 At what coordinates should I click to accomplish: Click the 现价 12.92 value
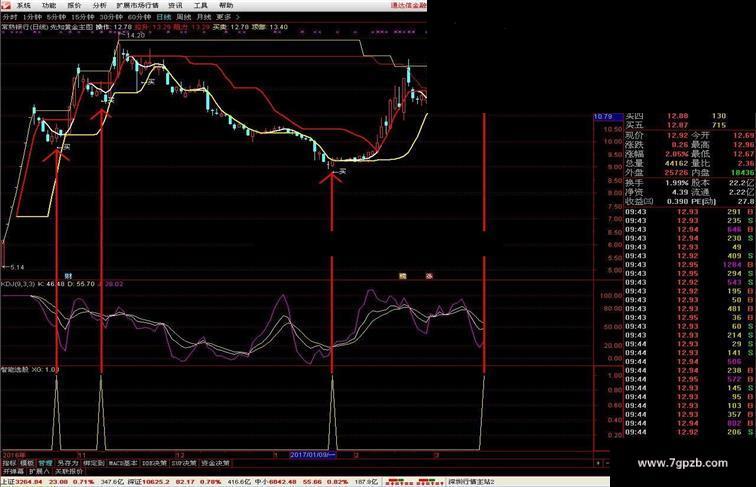pos(677,135)
